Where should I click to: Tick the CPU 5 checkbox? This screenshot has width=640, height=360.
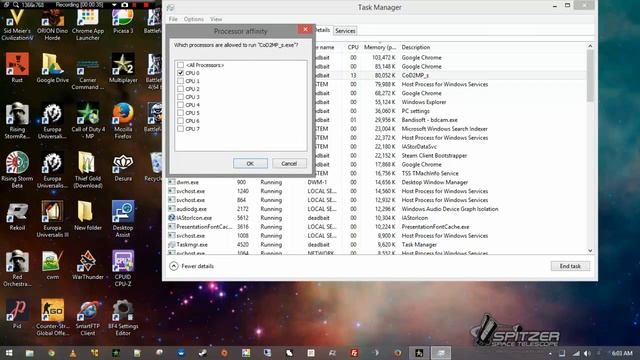(180, 113)
